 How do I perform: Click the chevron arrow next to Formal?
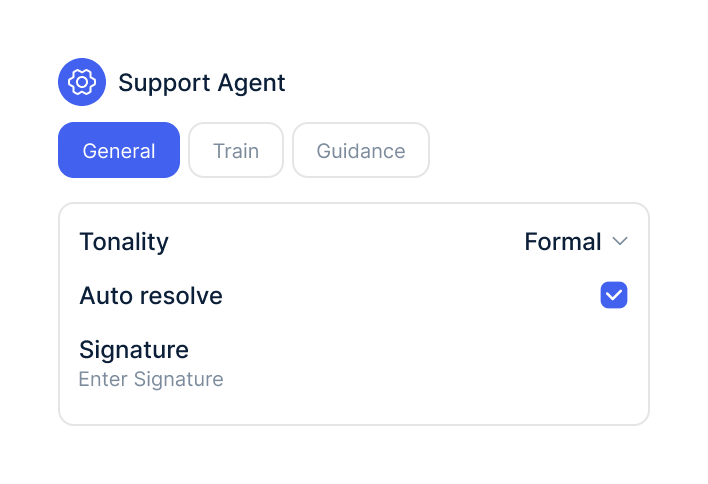(x=620, y=241)
